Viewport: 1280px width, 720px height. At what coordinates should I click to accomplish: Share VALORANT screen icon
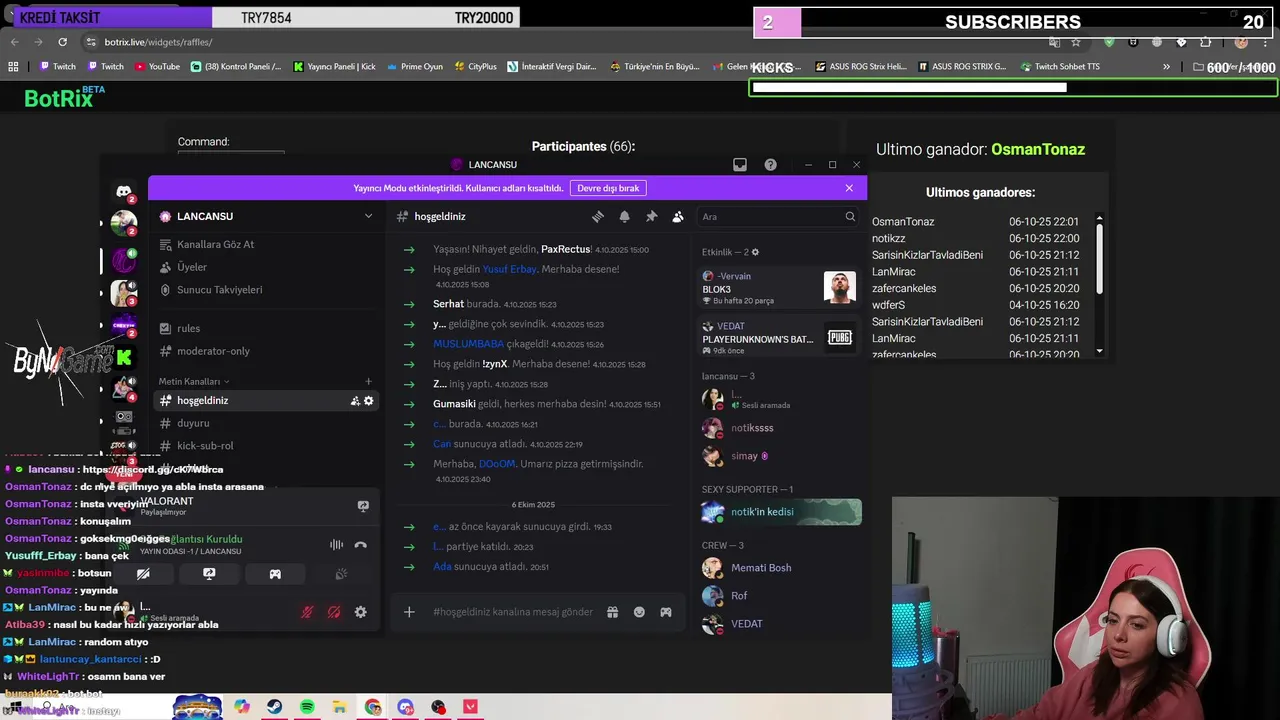(363, 506)
